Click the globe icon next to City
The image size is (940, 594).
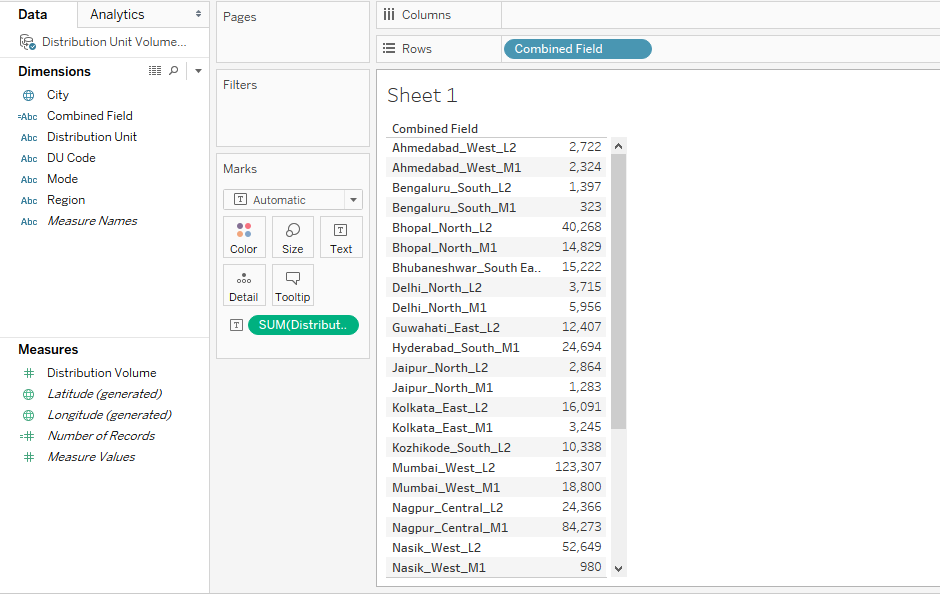(28, 95)
